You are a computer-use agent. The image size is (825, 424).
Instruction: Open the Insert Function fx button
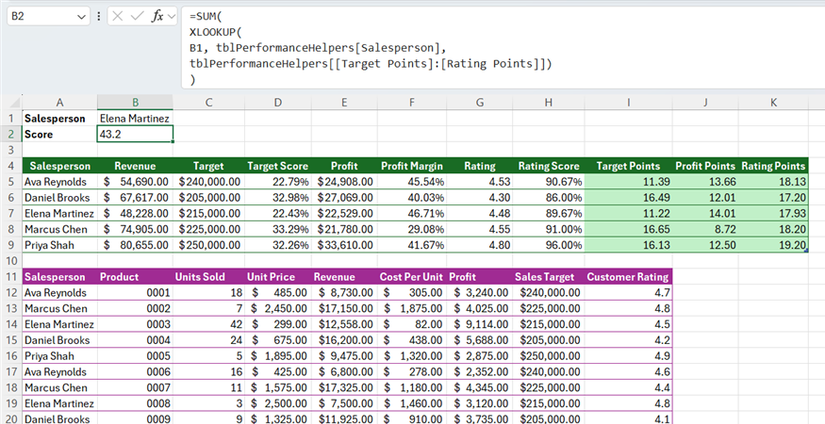[x=157, y=16]
